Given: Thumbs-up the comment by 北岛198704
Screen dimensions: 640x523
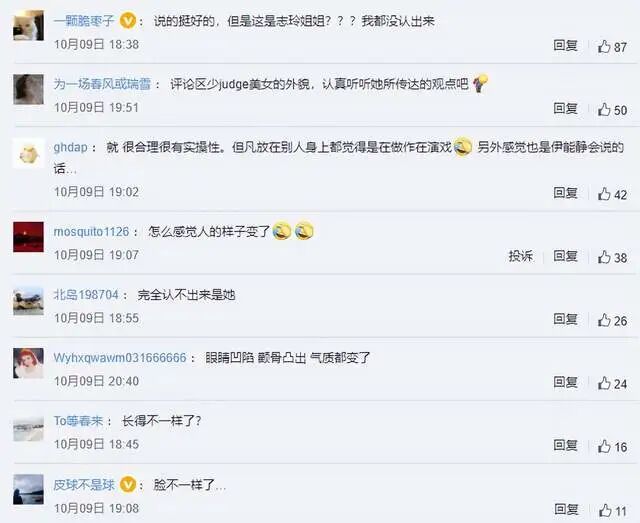Looking at the screenshot, I should (x=612, y=320).
